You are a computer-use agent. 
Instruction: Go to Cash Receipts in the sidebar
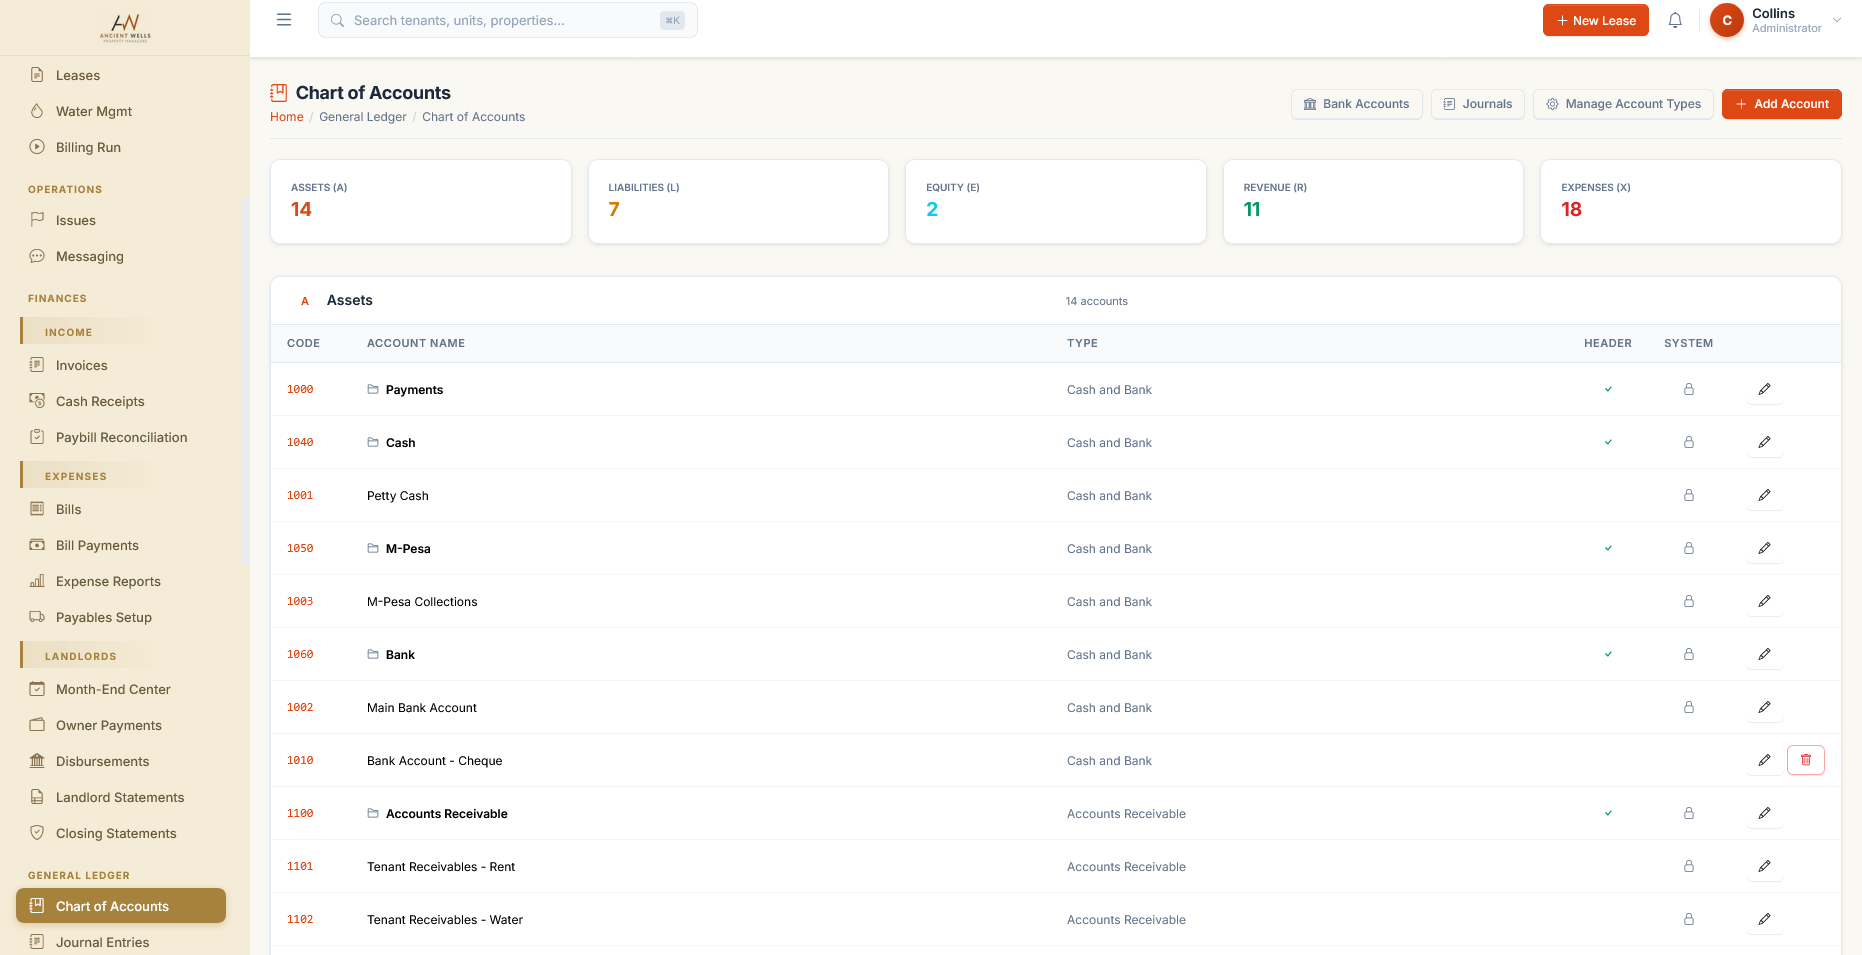pos(100,401)
